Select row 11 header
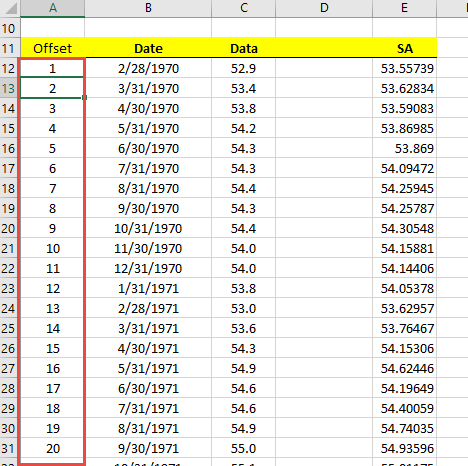468x466 pixels. click(10, 48)
